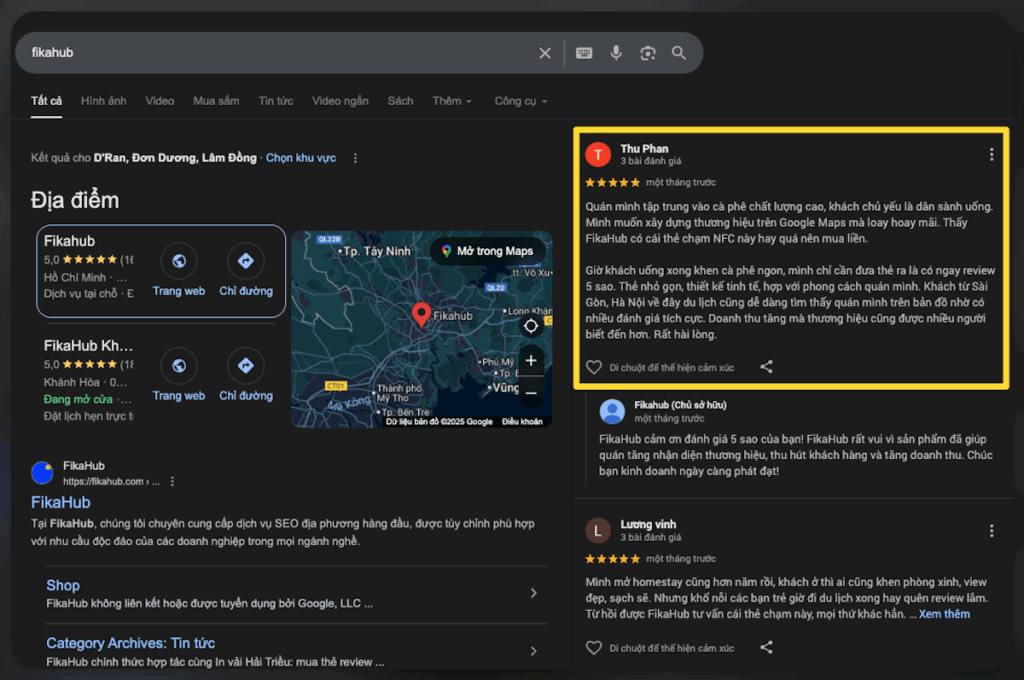Click the Mở trong Maps button
Screen dimensions: 1024x680
click(x=488, y=251)
